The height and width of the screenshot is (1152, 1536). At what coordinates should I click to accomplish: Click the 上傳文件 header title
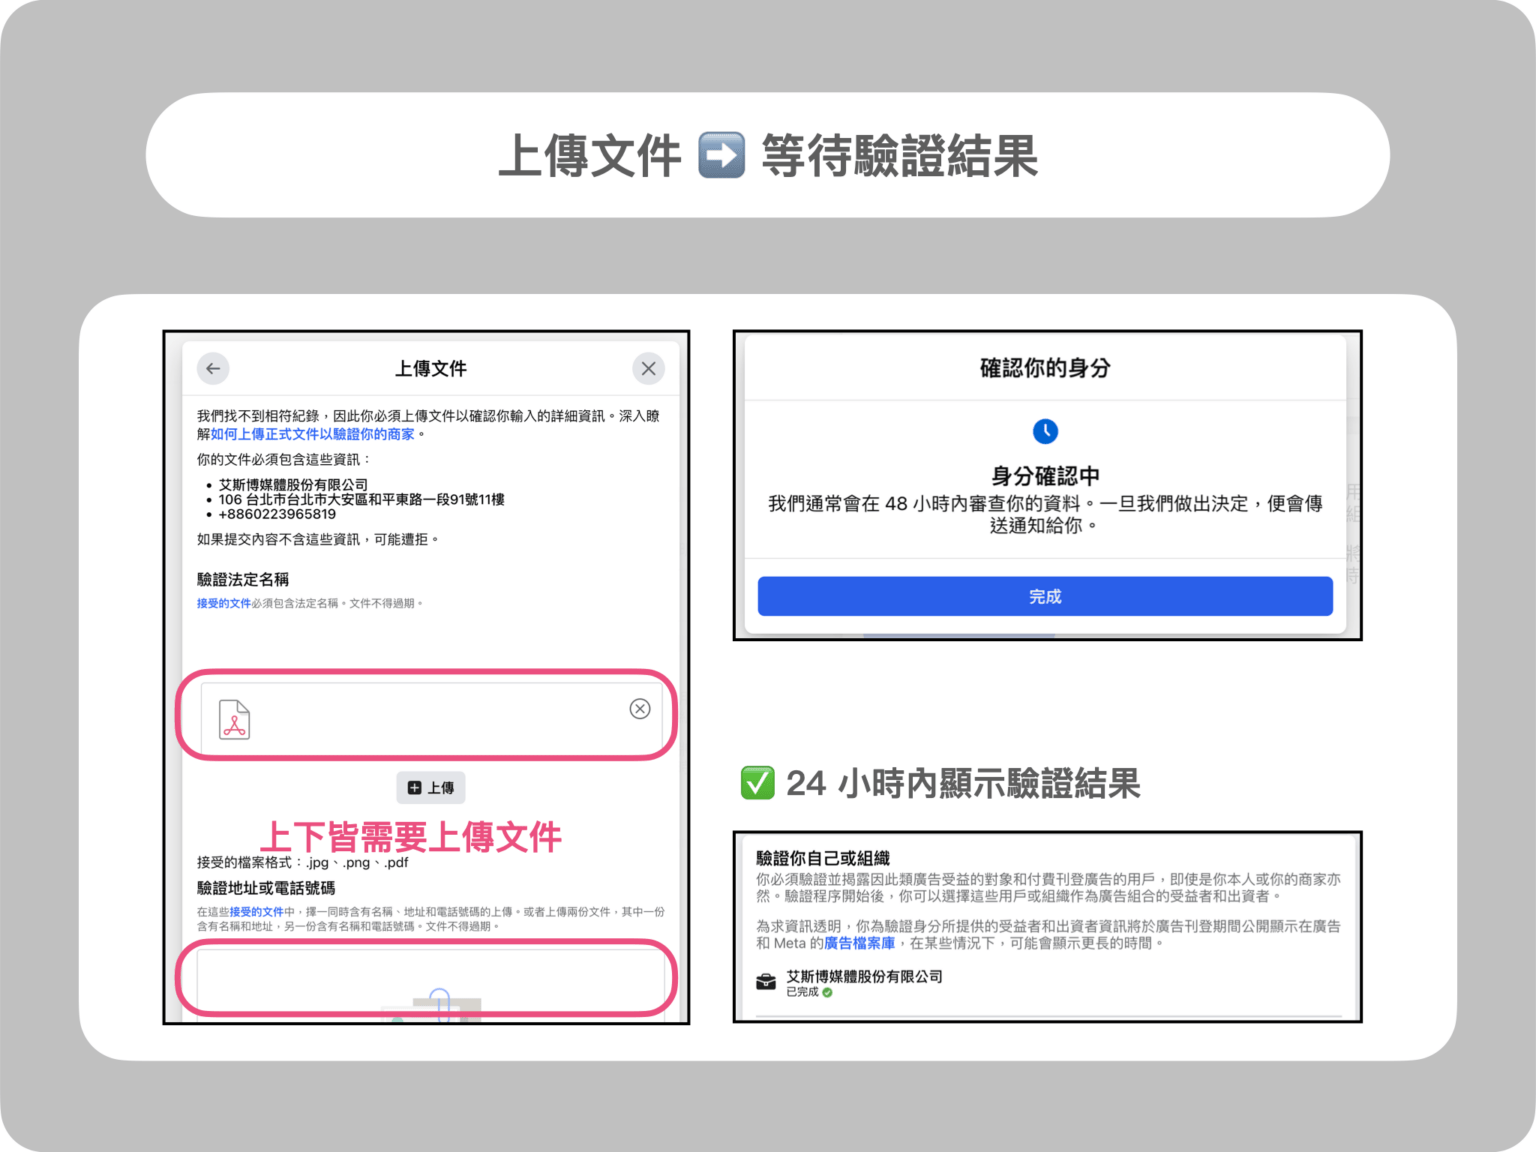[430, 368]
